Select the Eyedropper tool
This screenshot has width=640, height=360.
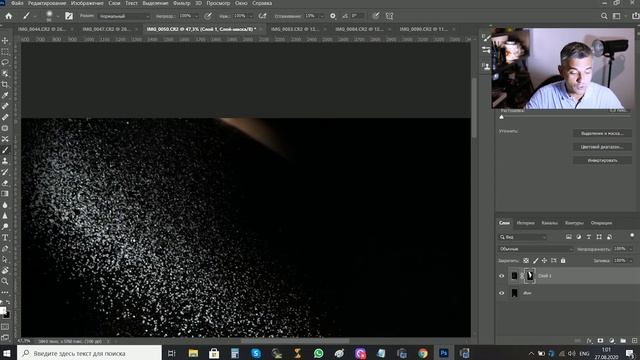pos(5,96)
